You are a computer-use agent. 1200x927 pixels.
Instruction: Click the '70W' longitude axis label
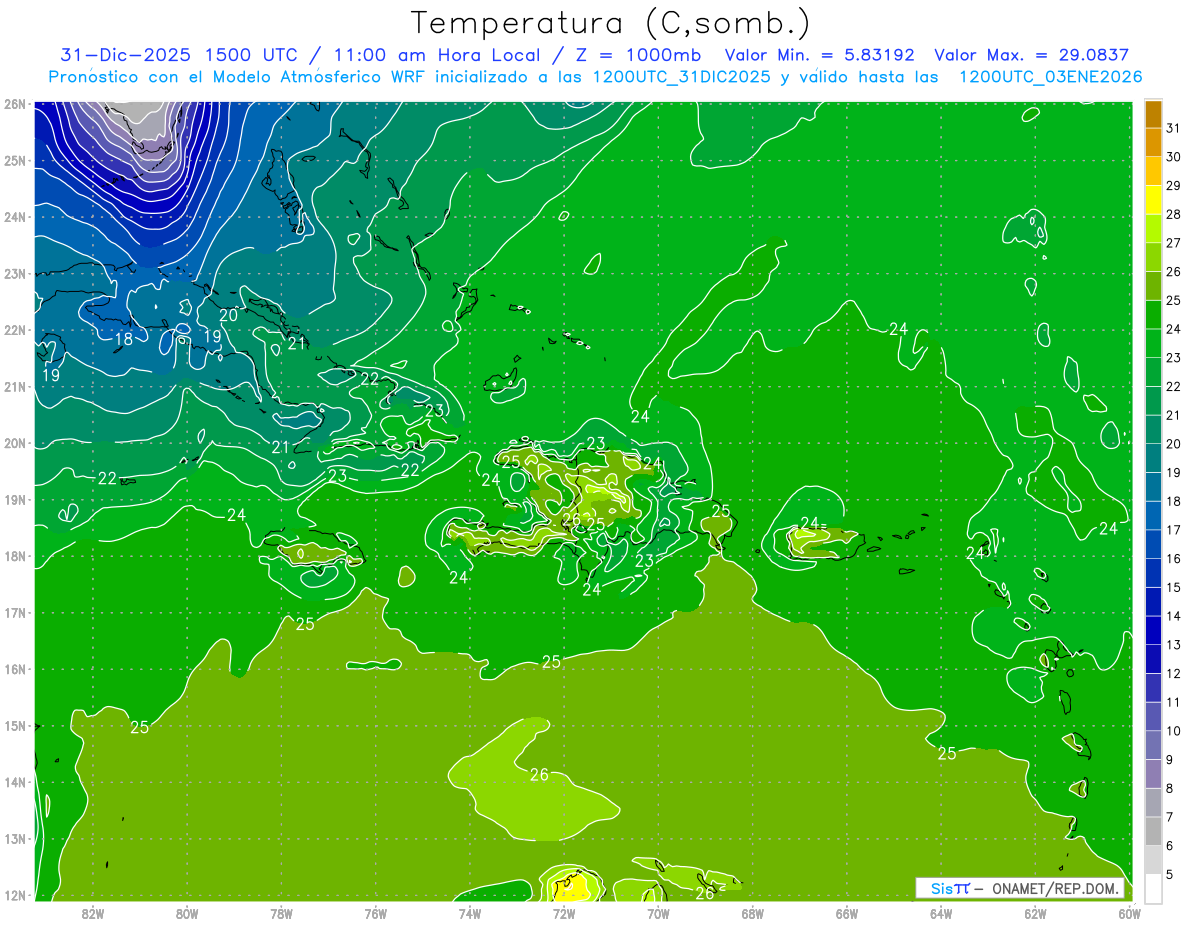click(658, 913)
